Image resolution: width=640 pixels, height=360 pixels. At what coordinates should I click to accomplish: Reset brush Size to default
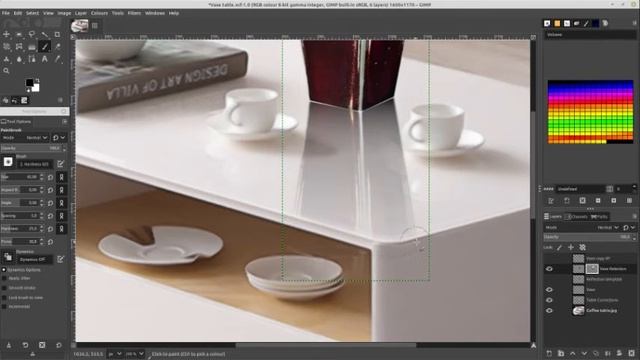click(x=51, y=177)
